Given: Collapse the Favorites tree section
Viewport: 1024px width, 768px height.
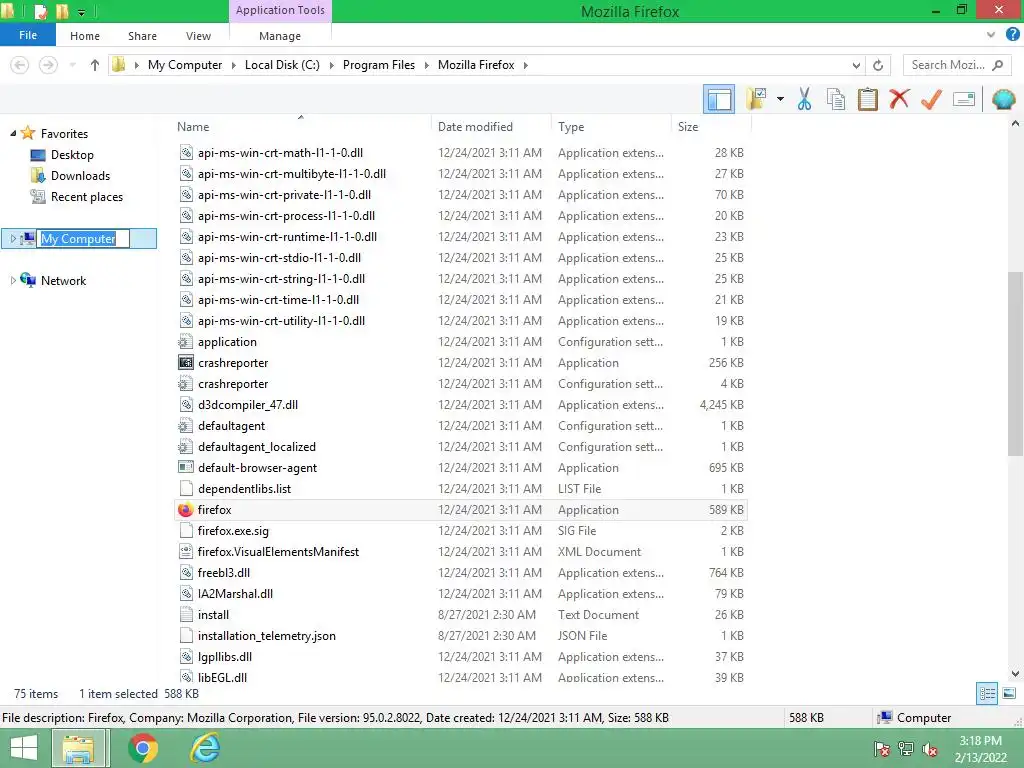Looking at the screenshot, I should point(13,133).
